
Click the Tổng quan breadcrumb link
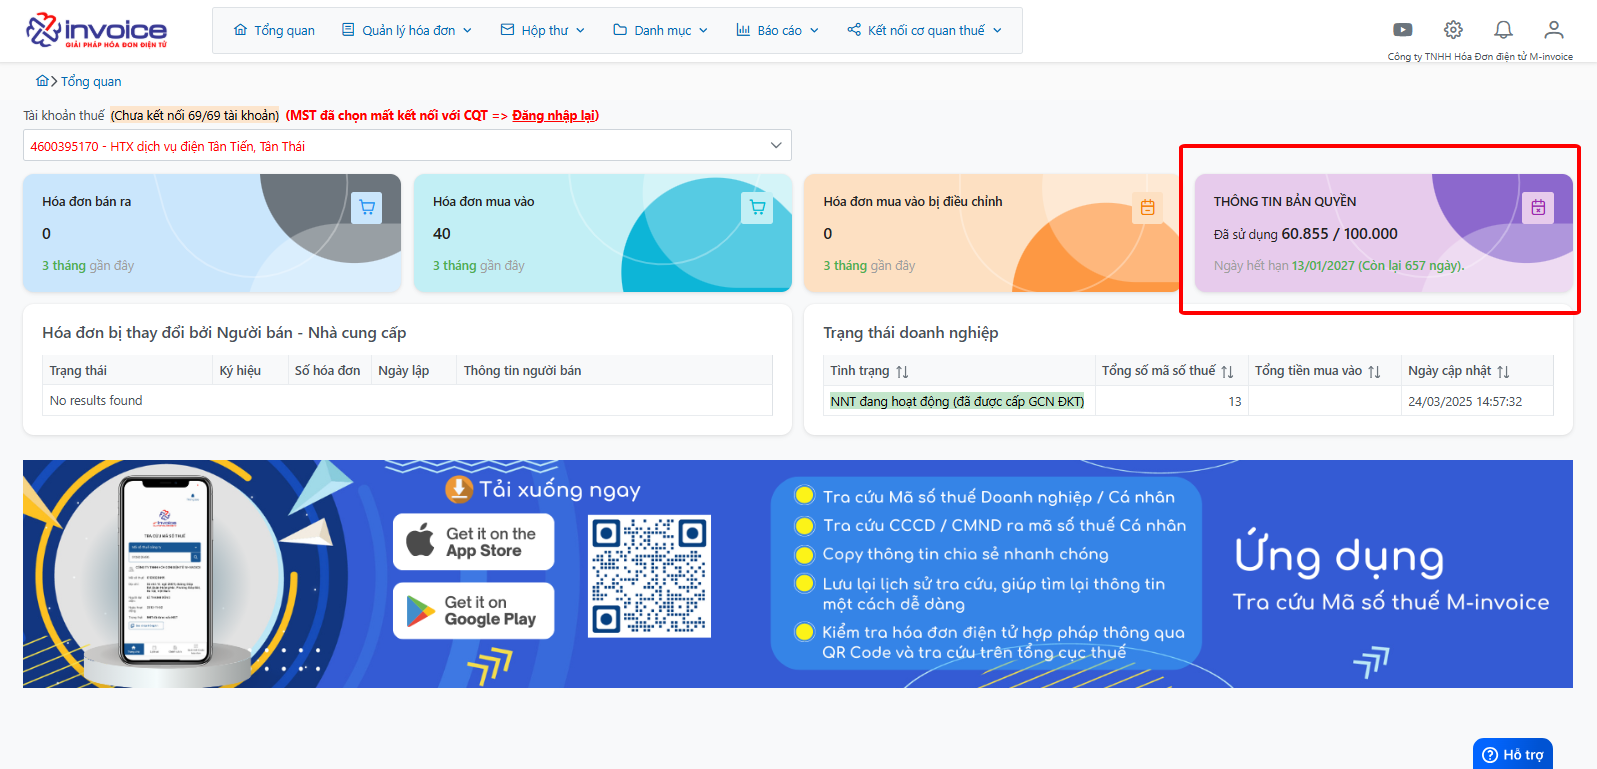tap(91, 81)
